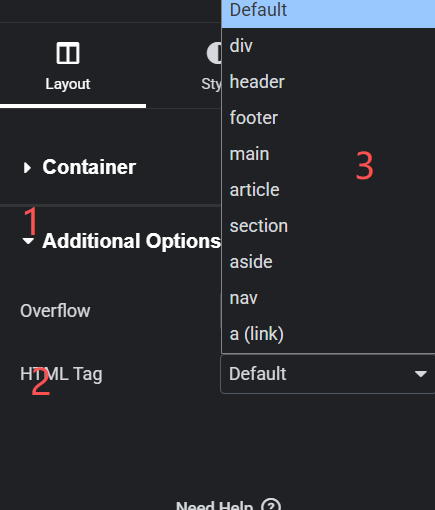This screenshot has width=435, height=510.
Task: Choose div from the tag list
Action: click(x=328, y=46)
